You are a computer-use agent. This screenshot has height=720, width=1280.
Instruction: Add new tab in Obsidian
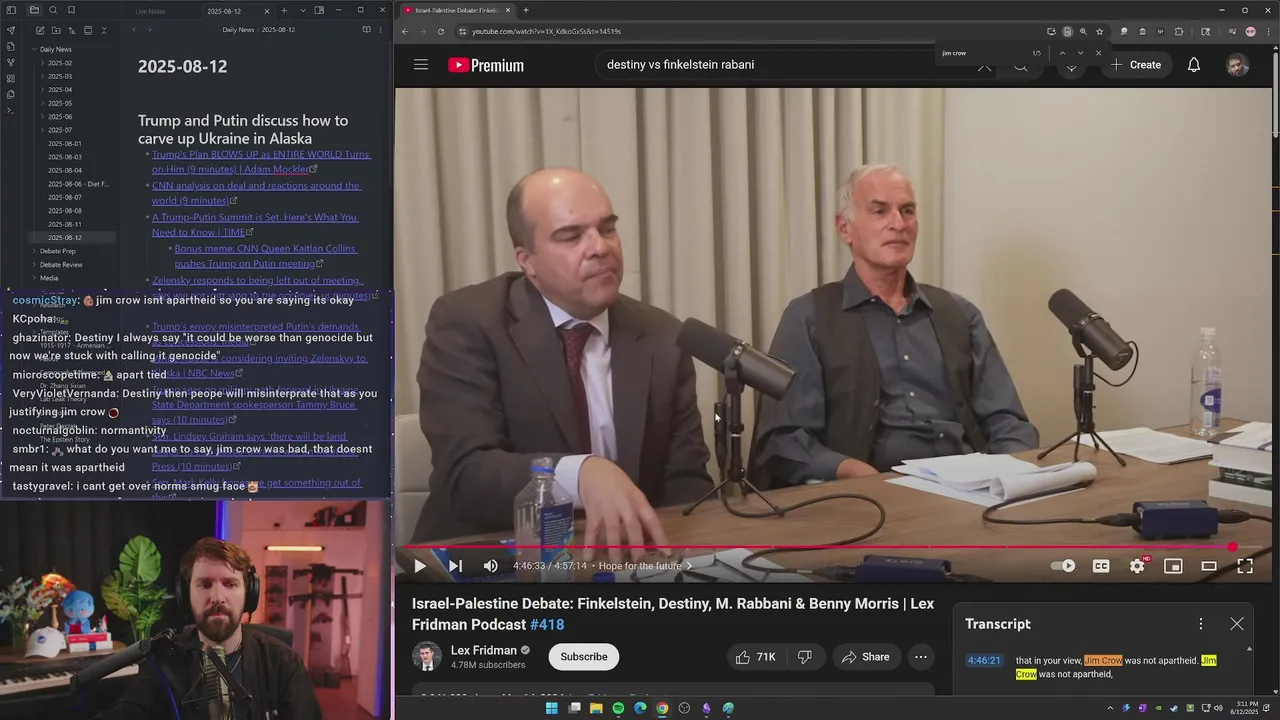284,11
